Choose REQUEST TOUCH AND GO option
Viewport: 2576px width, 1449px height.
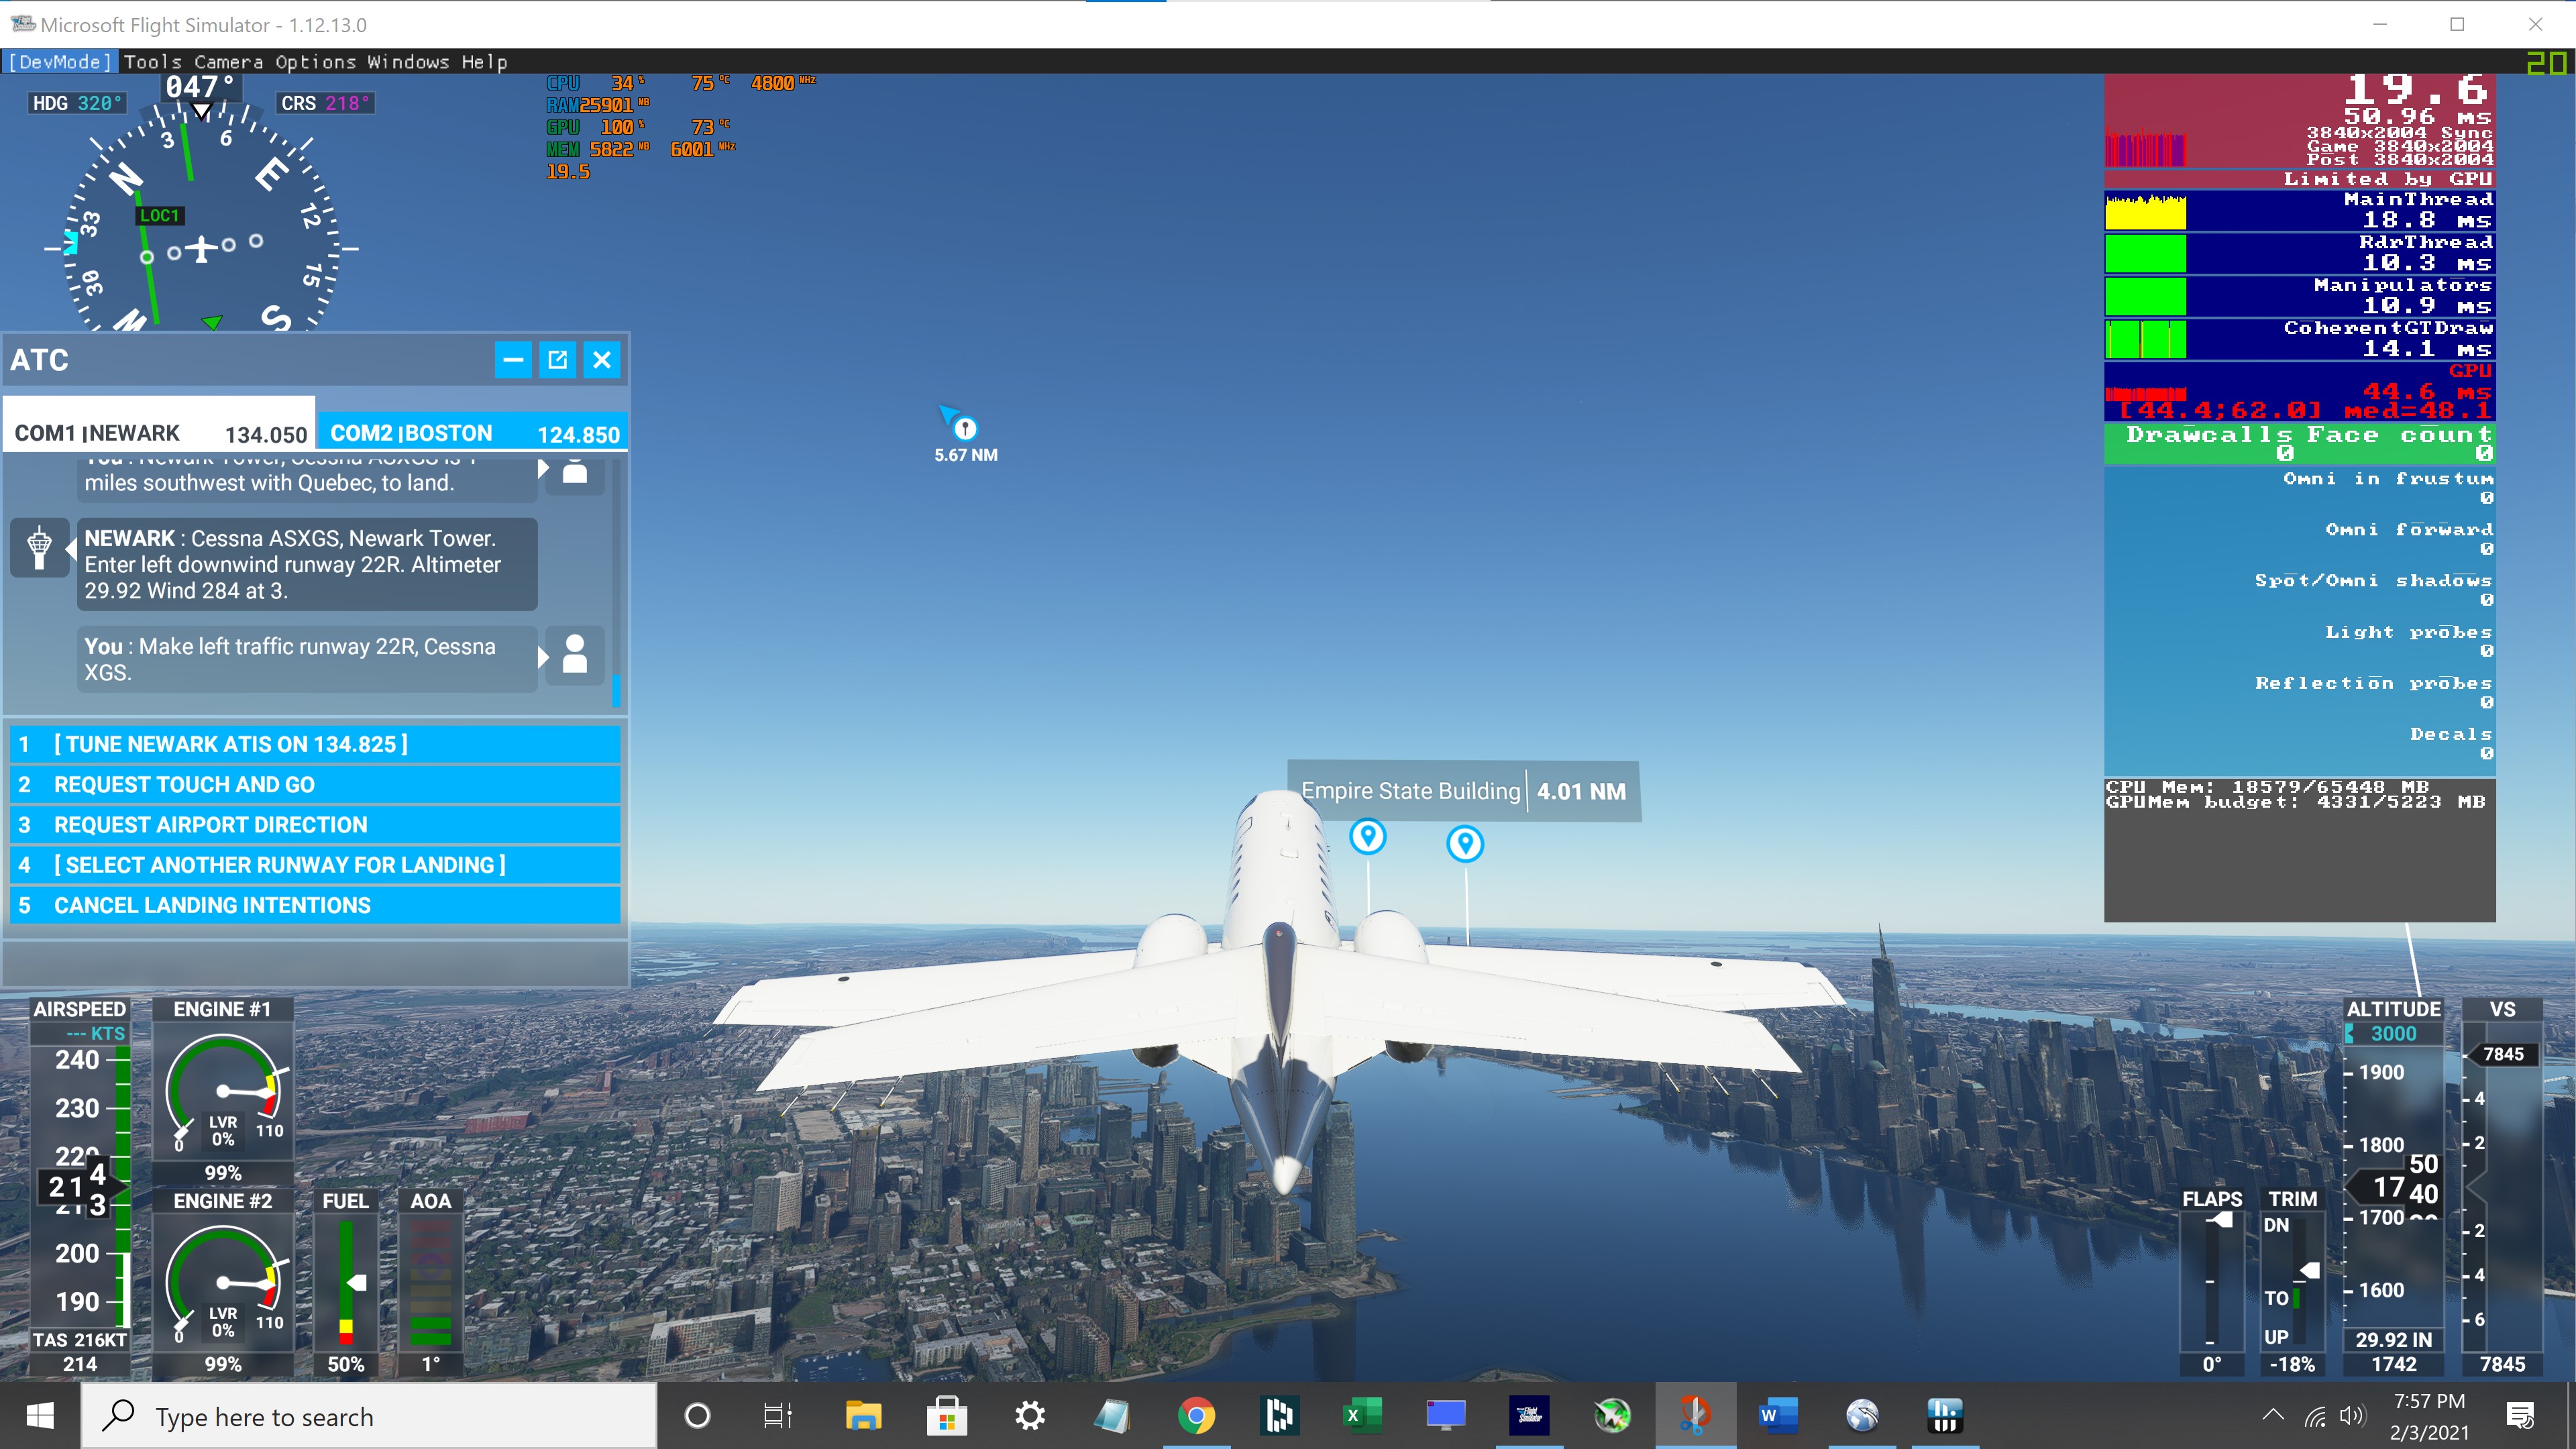[315, 784]
